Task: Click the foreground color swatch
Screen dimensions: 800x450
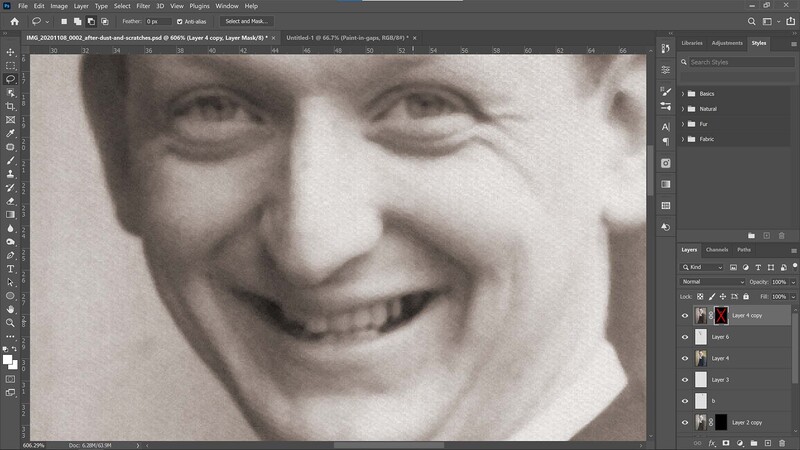Action: [x=7, y=360]
